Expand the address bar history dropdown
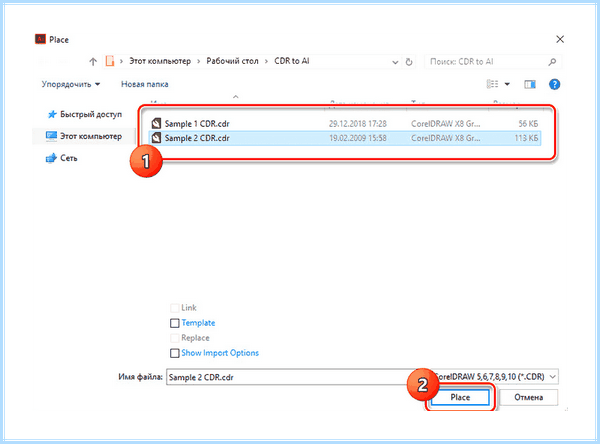The height and width of the screenshot is (444, 600). click(395, 62)
